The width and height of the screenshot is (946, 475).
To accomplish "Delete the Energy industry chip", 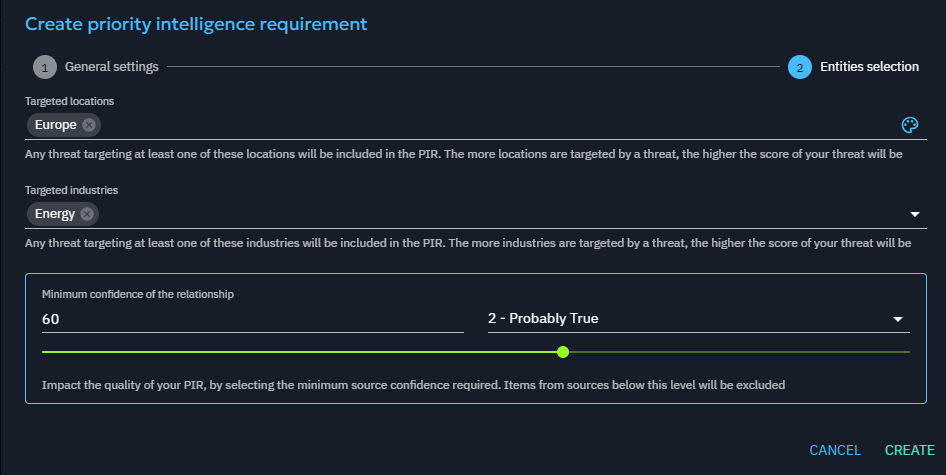I will coord(87,214).
